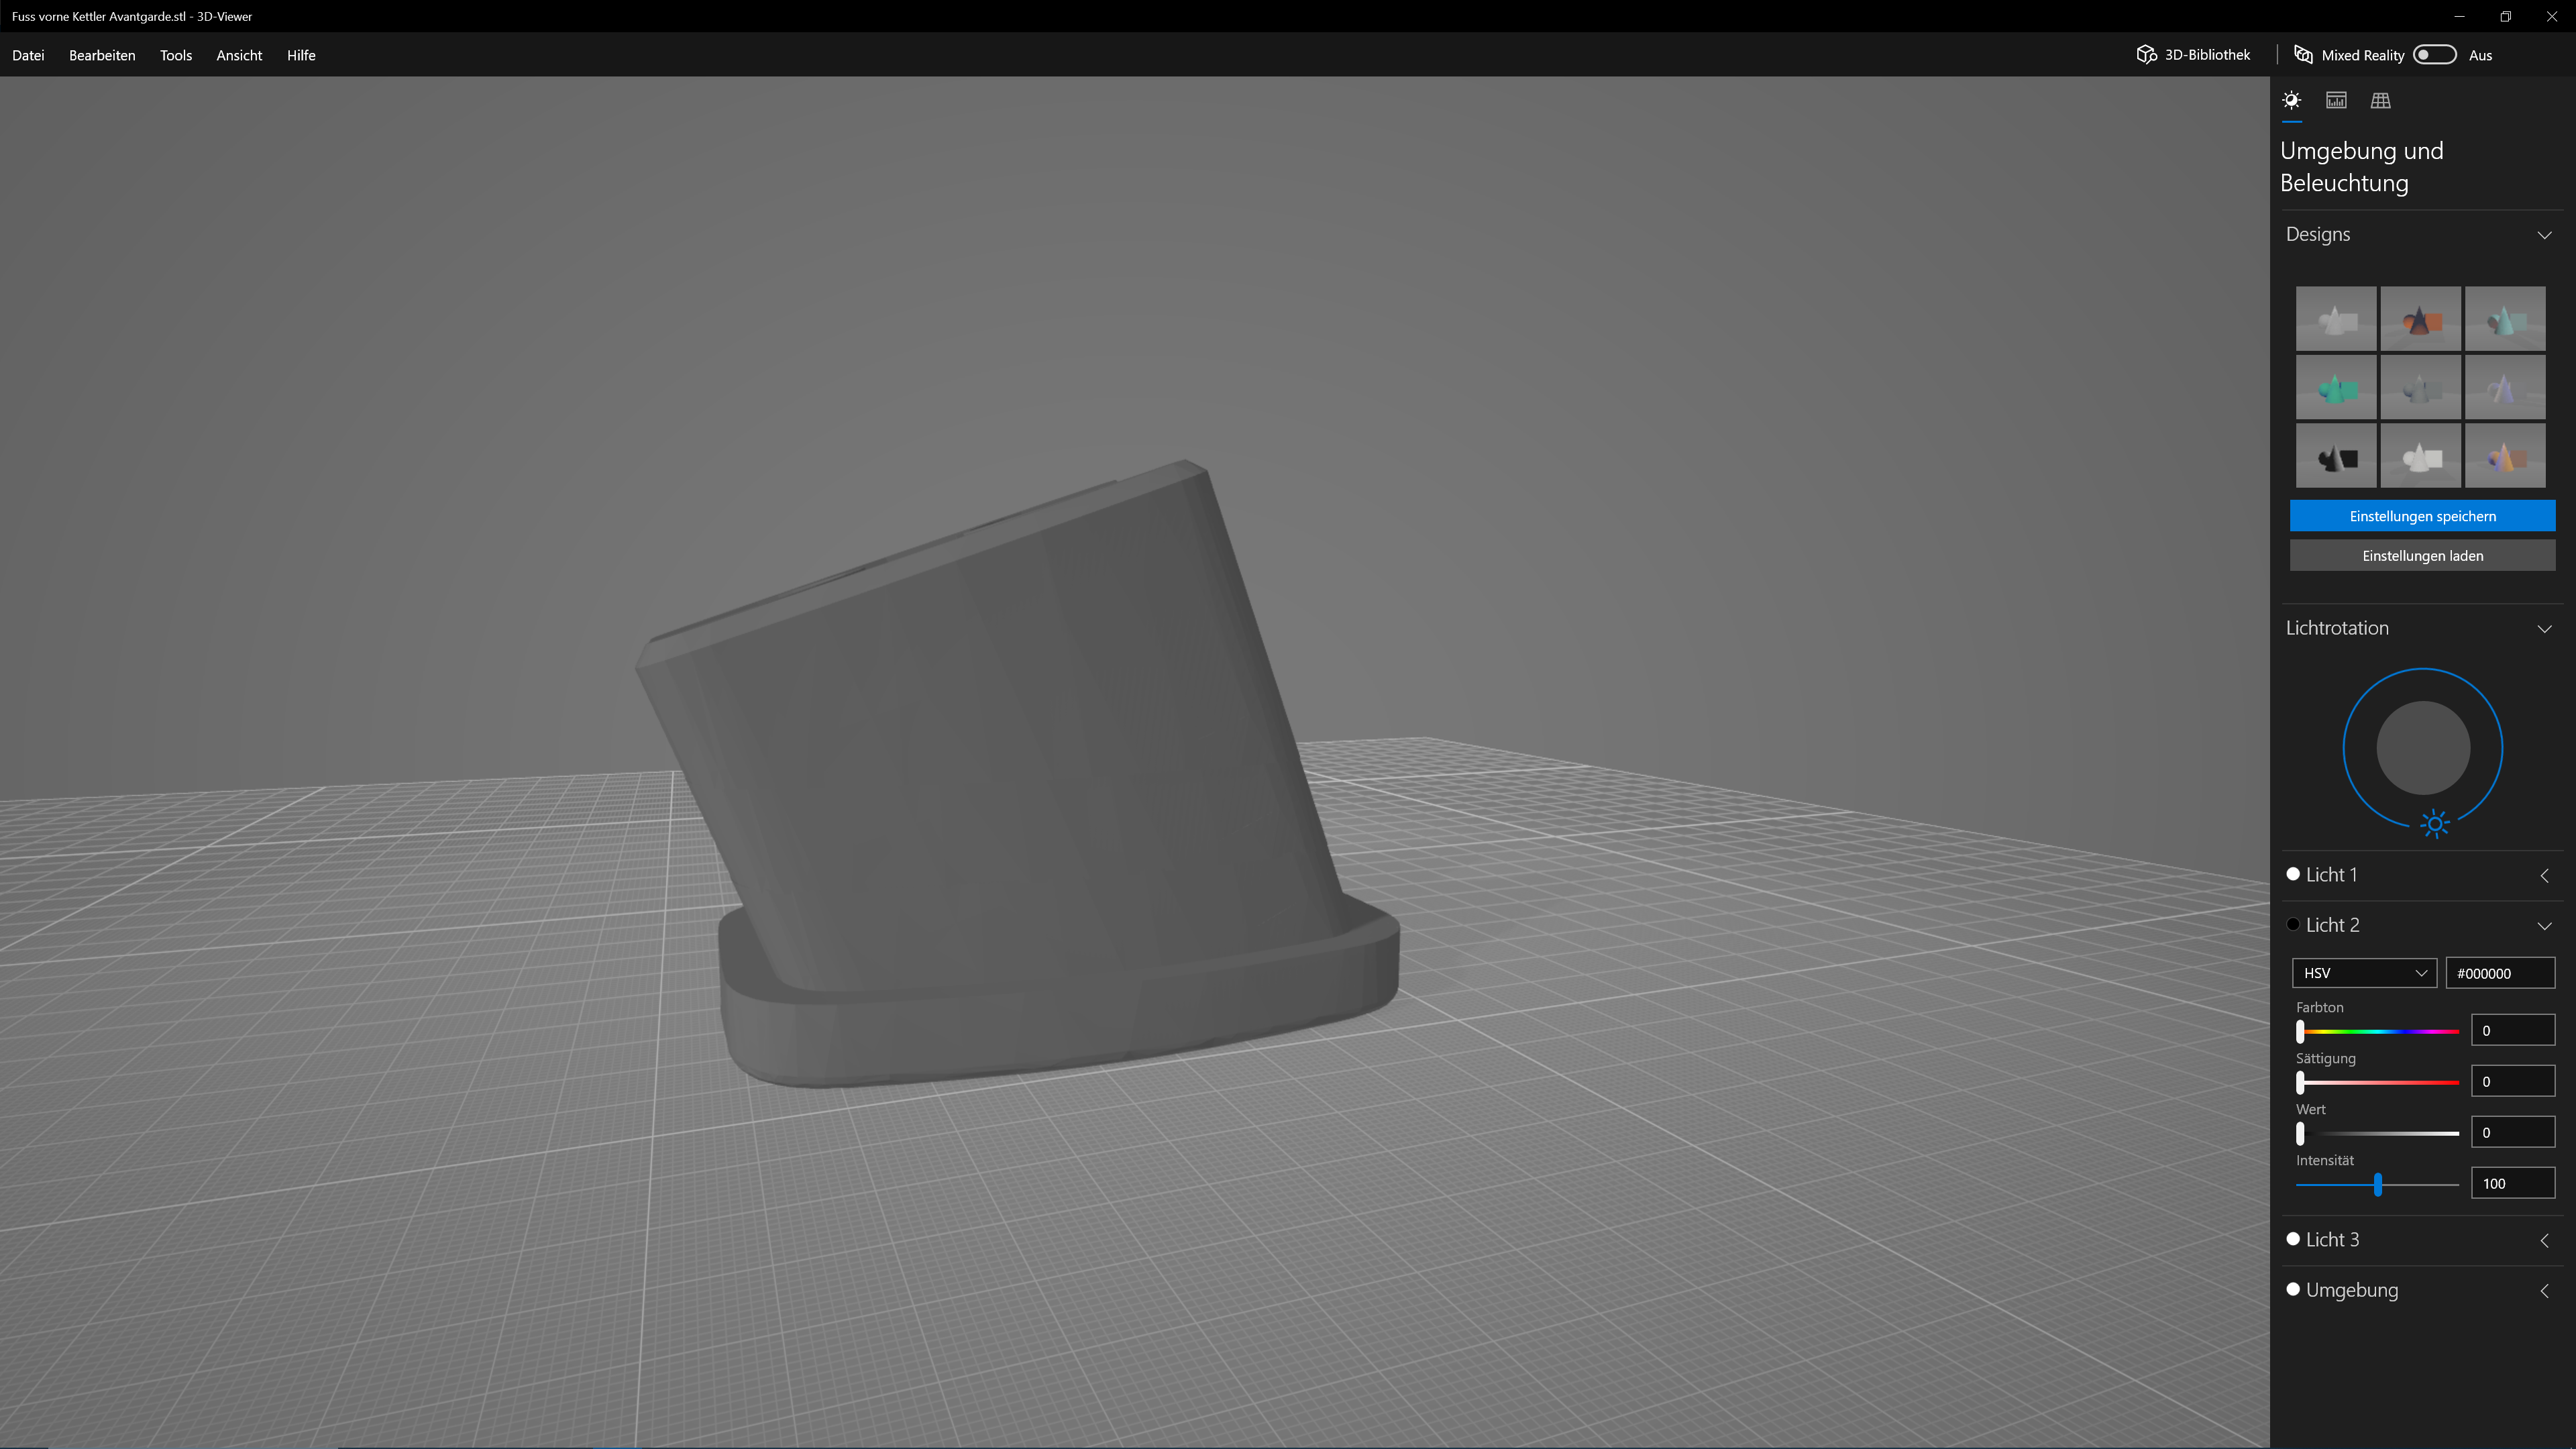The height and width of the screenshot is (1449, 2576).
Task: Toggle the Mixed Reality switch
Action: pyautogui.click(x=2434, y=55)
